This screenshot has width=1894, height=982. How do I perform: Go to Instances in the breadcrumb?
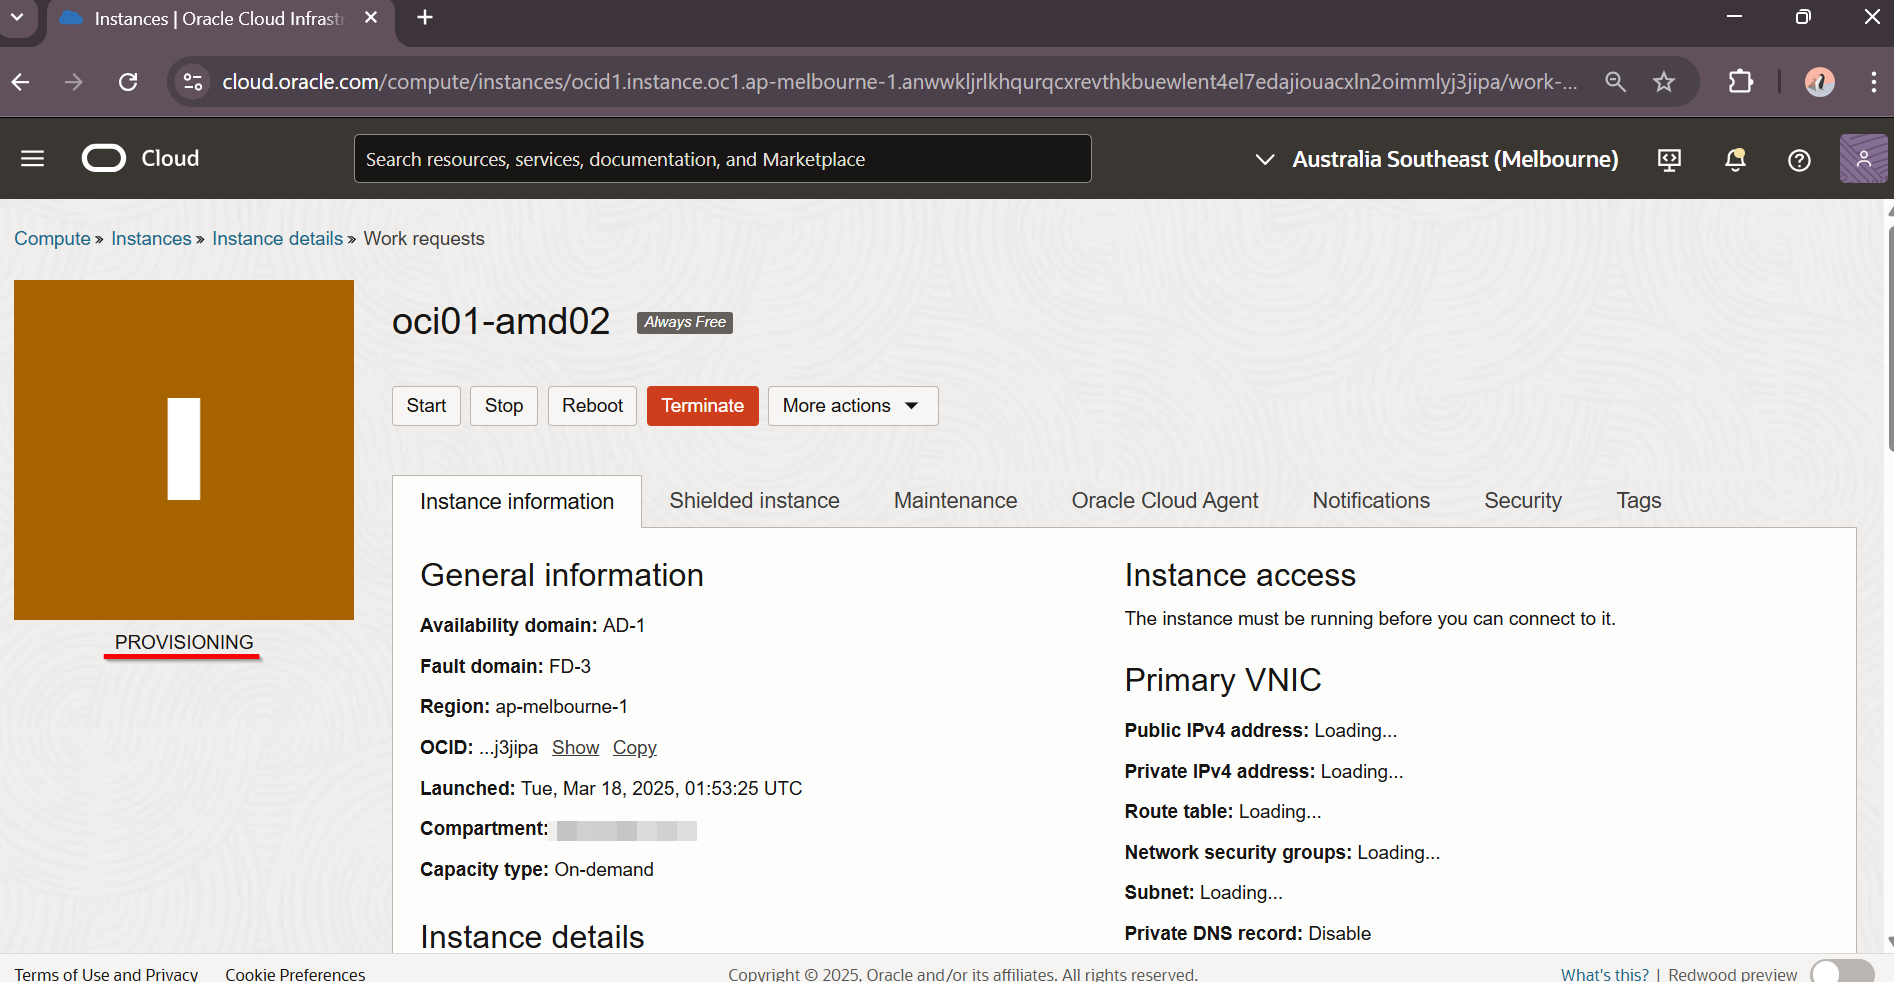(151, 239)
